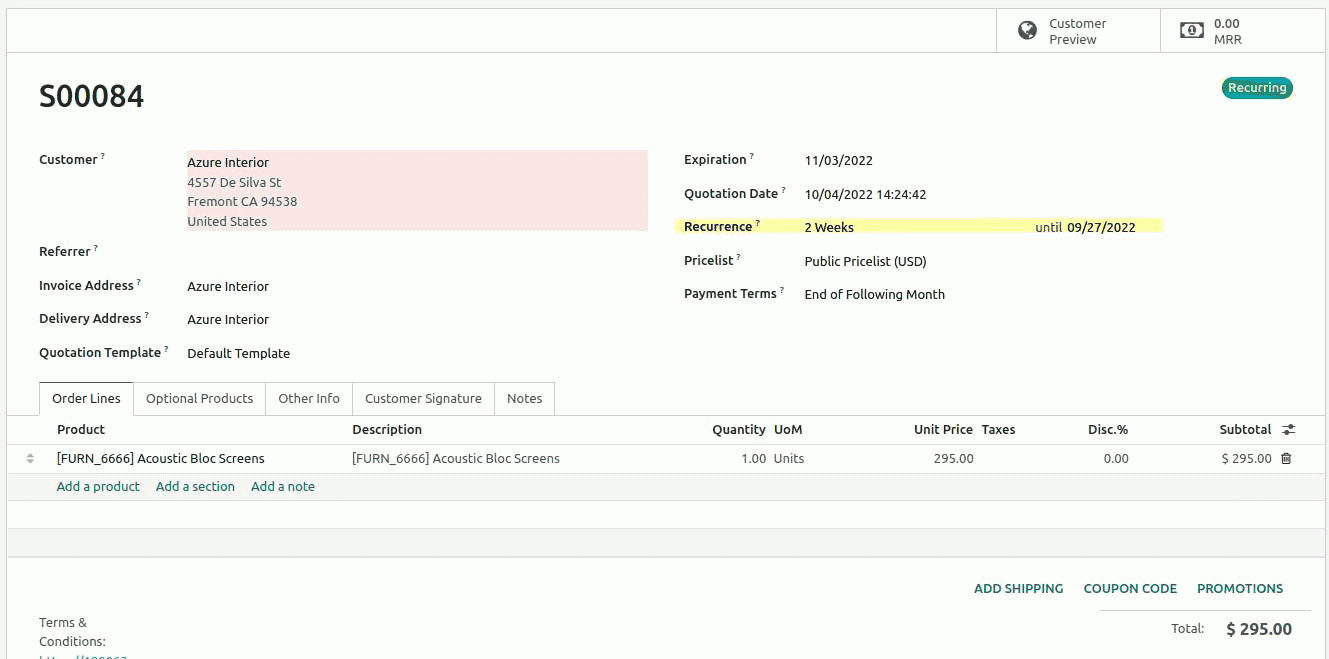Screen dimensions: 1329x659
Task: Sort by the Subtotal column header
Action: click(1245, 430)
